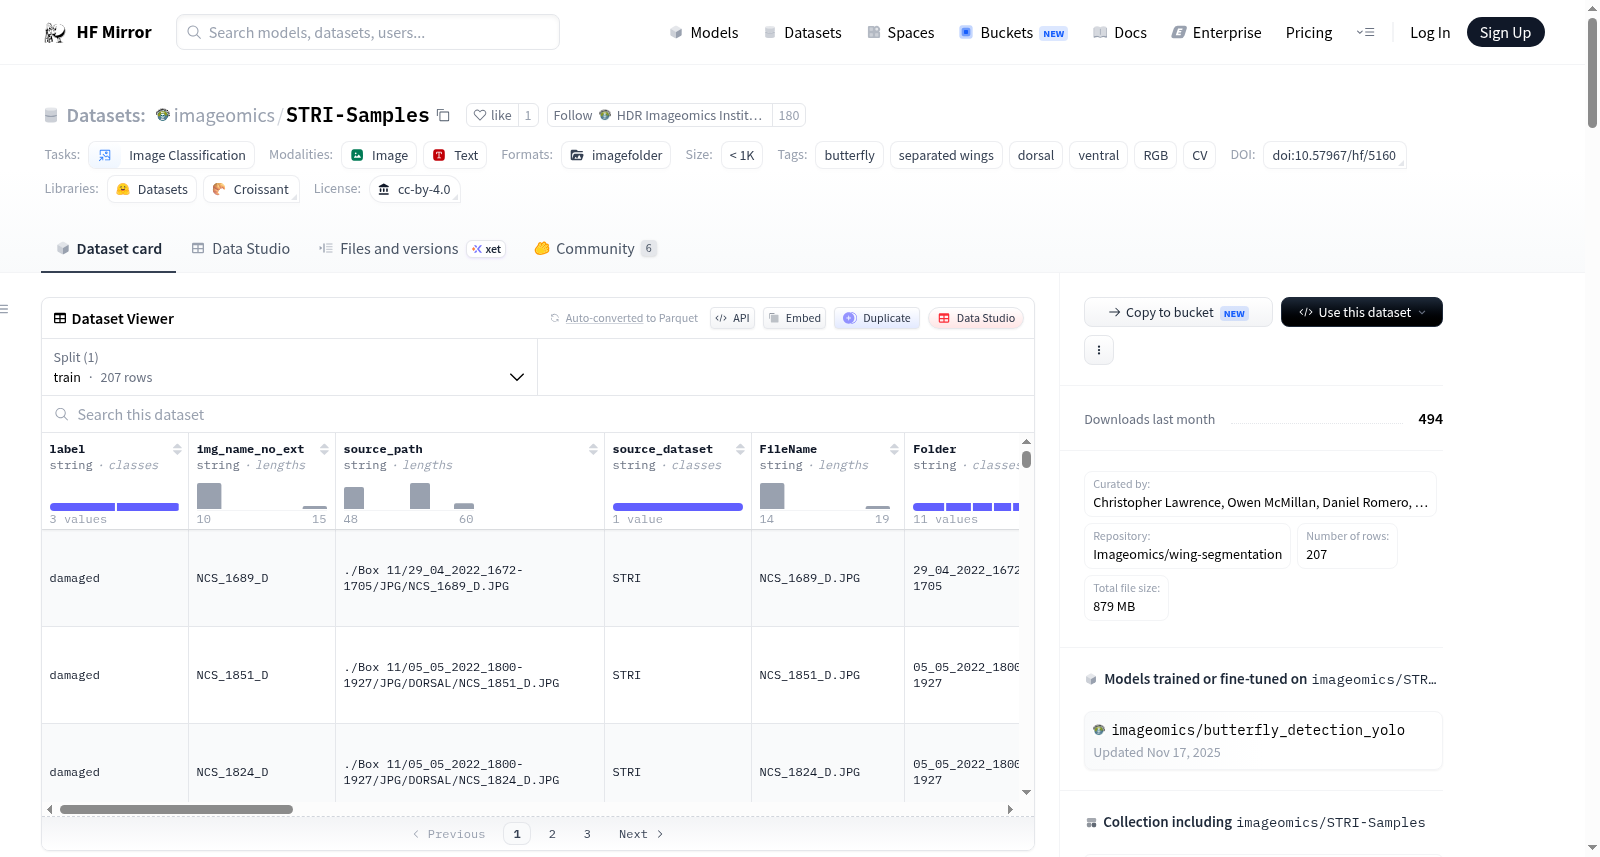Click the imagefolder format tag
The image size is (1600, 857).
pos(616,155)
